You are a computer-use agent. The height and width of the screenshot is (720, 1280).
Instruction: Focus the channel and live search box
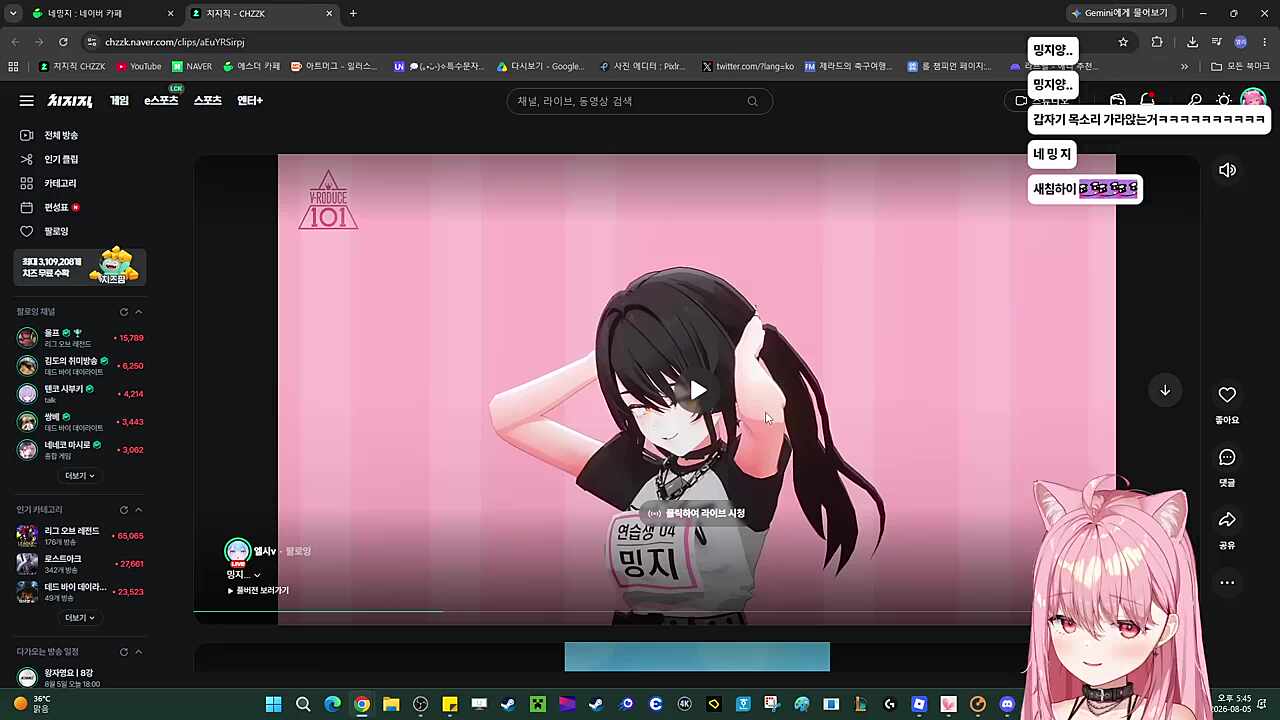640,101
